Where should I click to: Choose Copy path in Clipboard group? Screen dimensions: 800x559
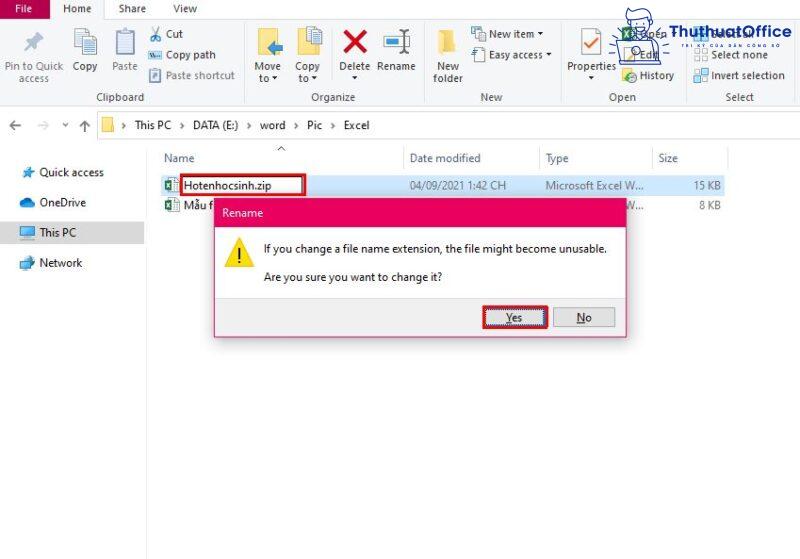182,55
